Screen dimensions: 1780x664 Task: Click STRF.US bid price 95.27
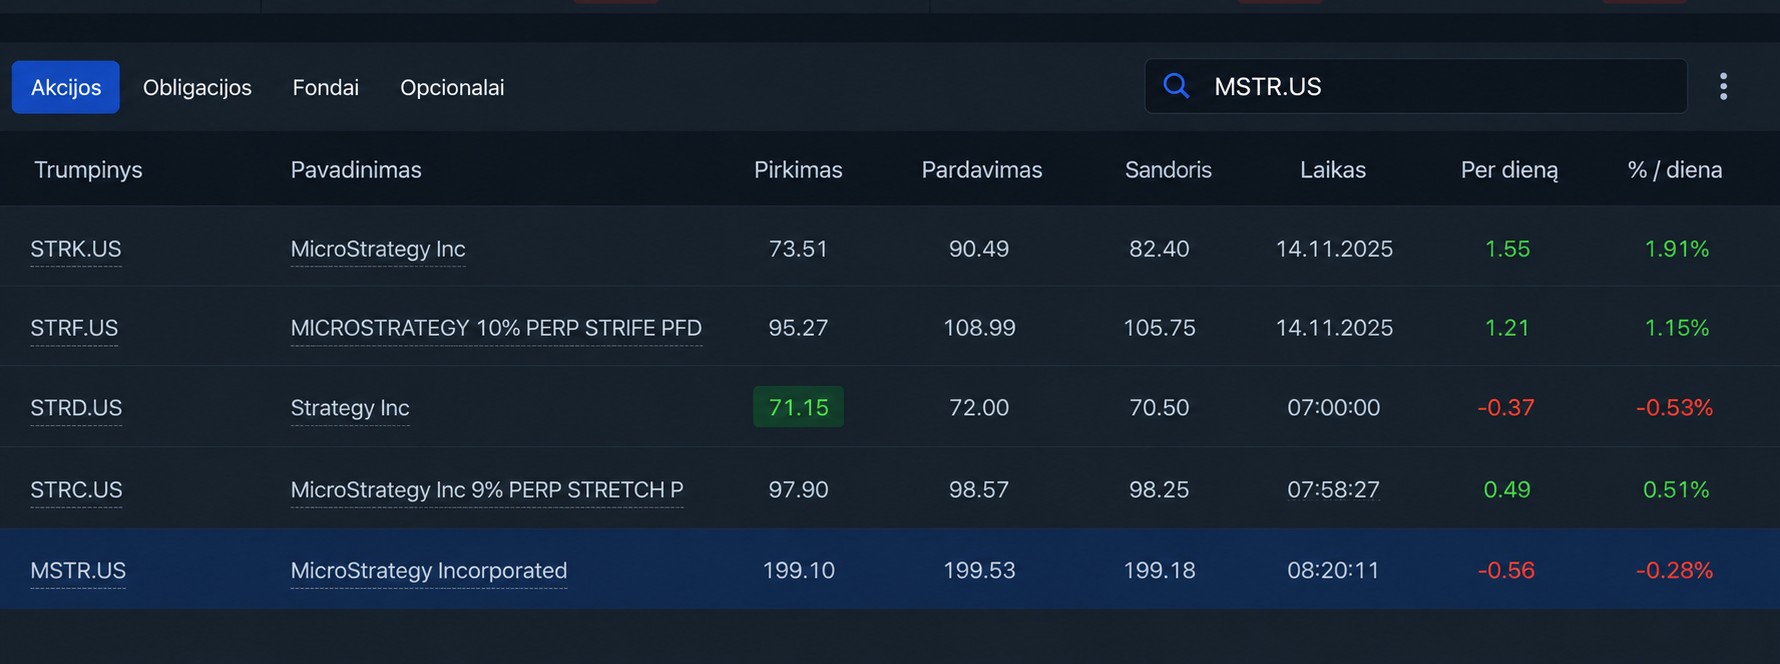pos(798,328)
